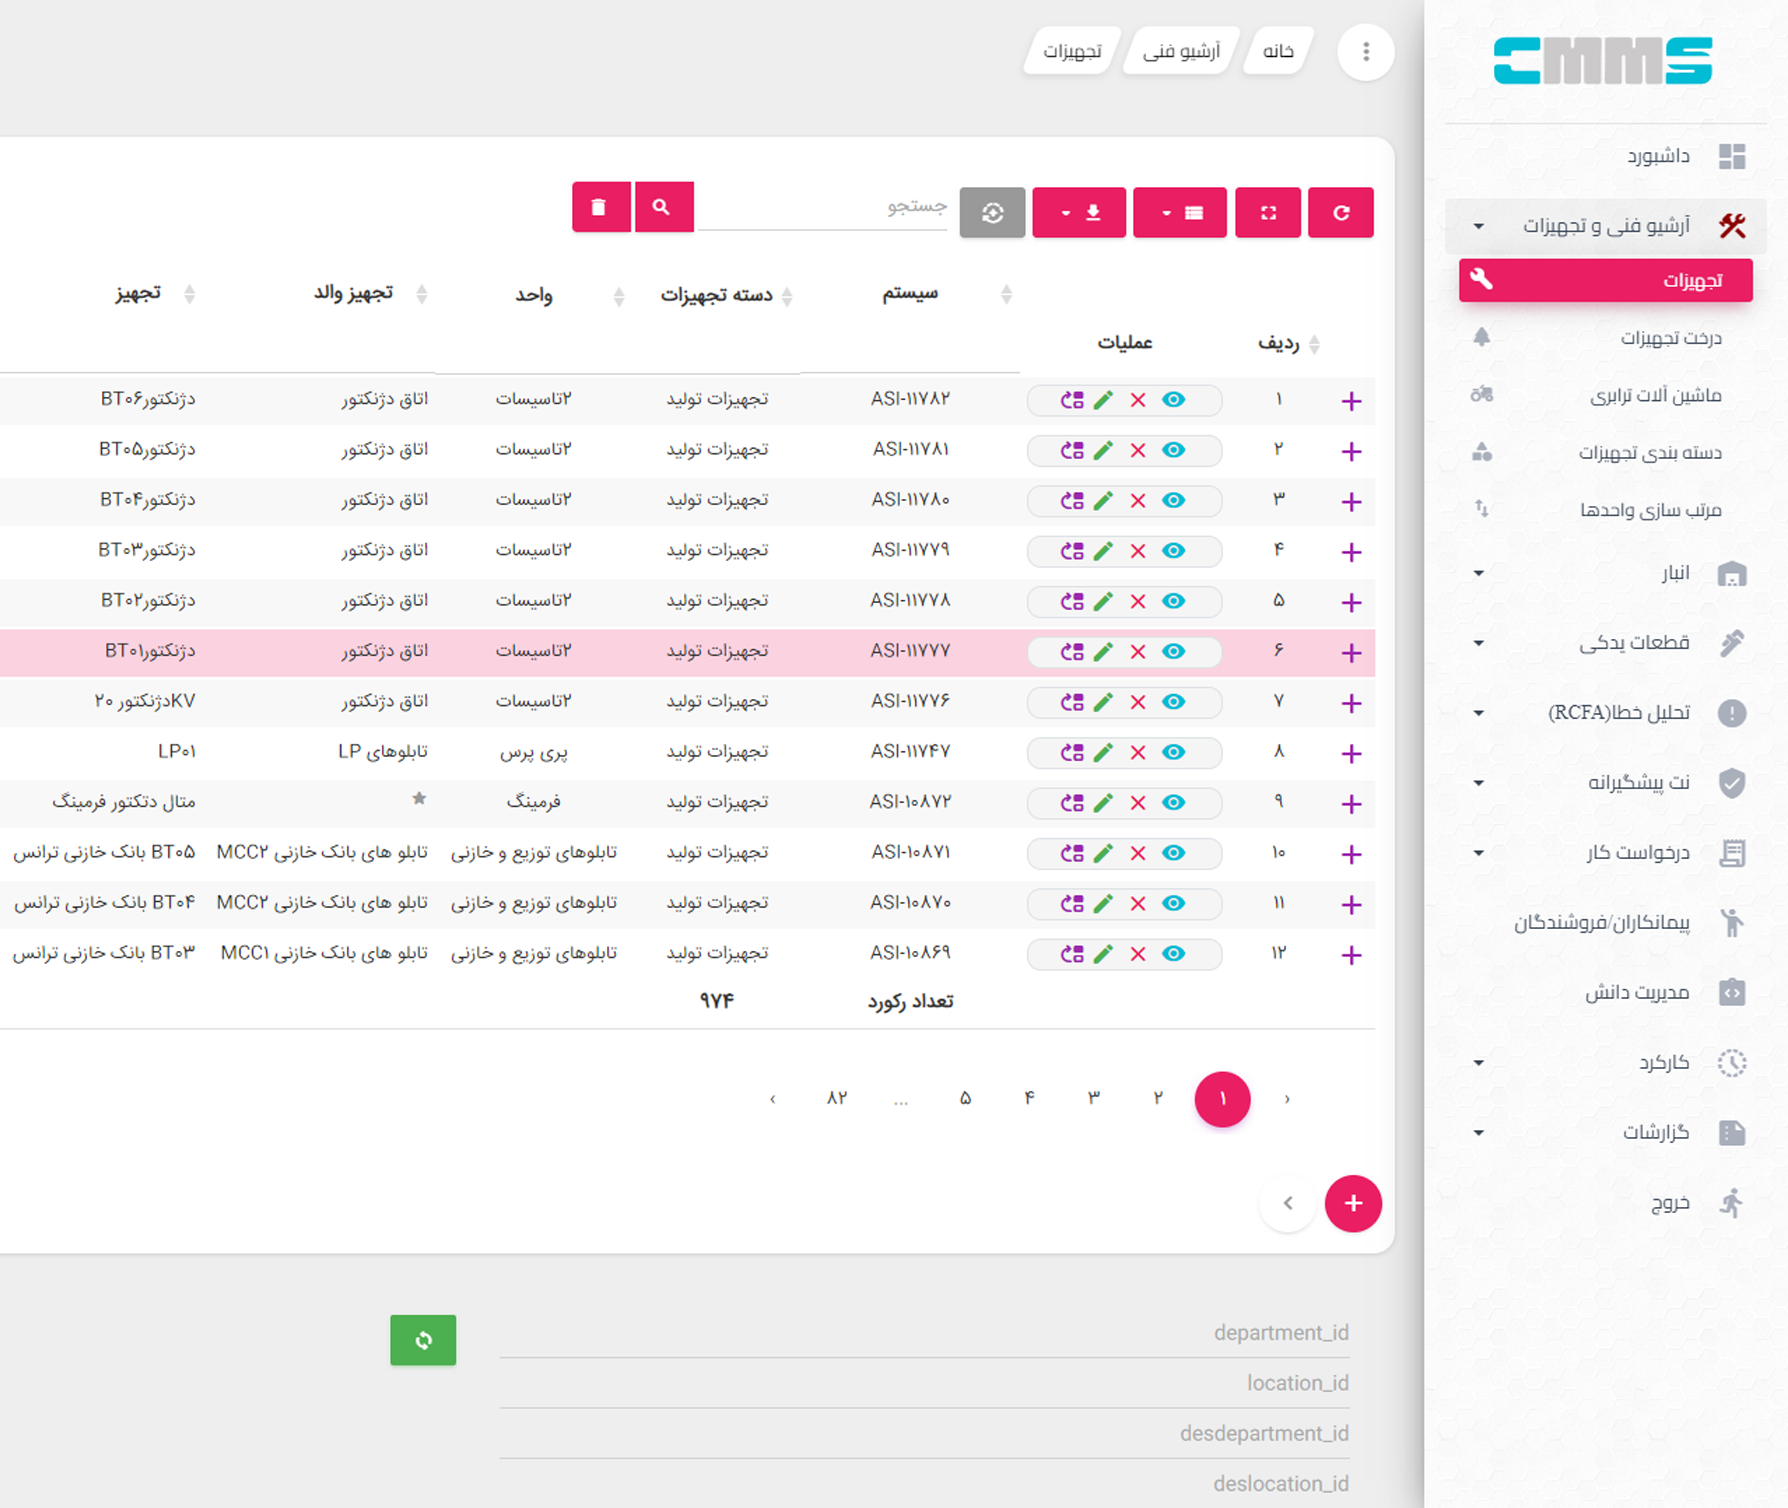Screen dimensions: 1788x1508
Task: Click purple copy icon for ASI-11747 row
Action: (x=1072, y=752)
